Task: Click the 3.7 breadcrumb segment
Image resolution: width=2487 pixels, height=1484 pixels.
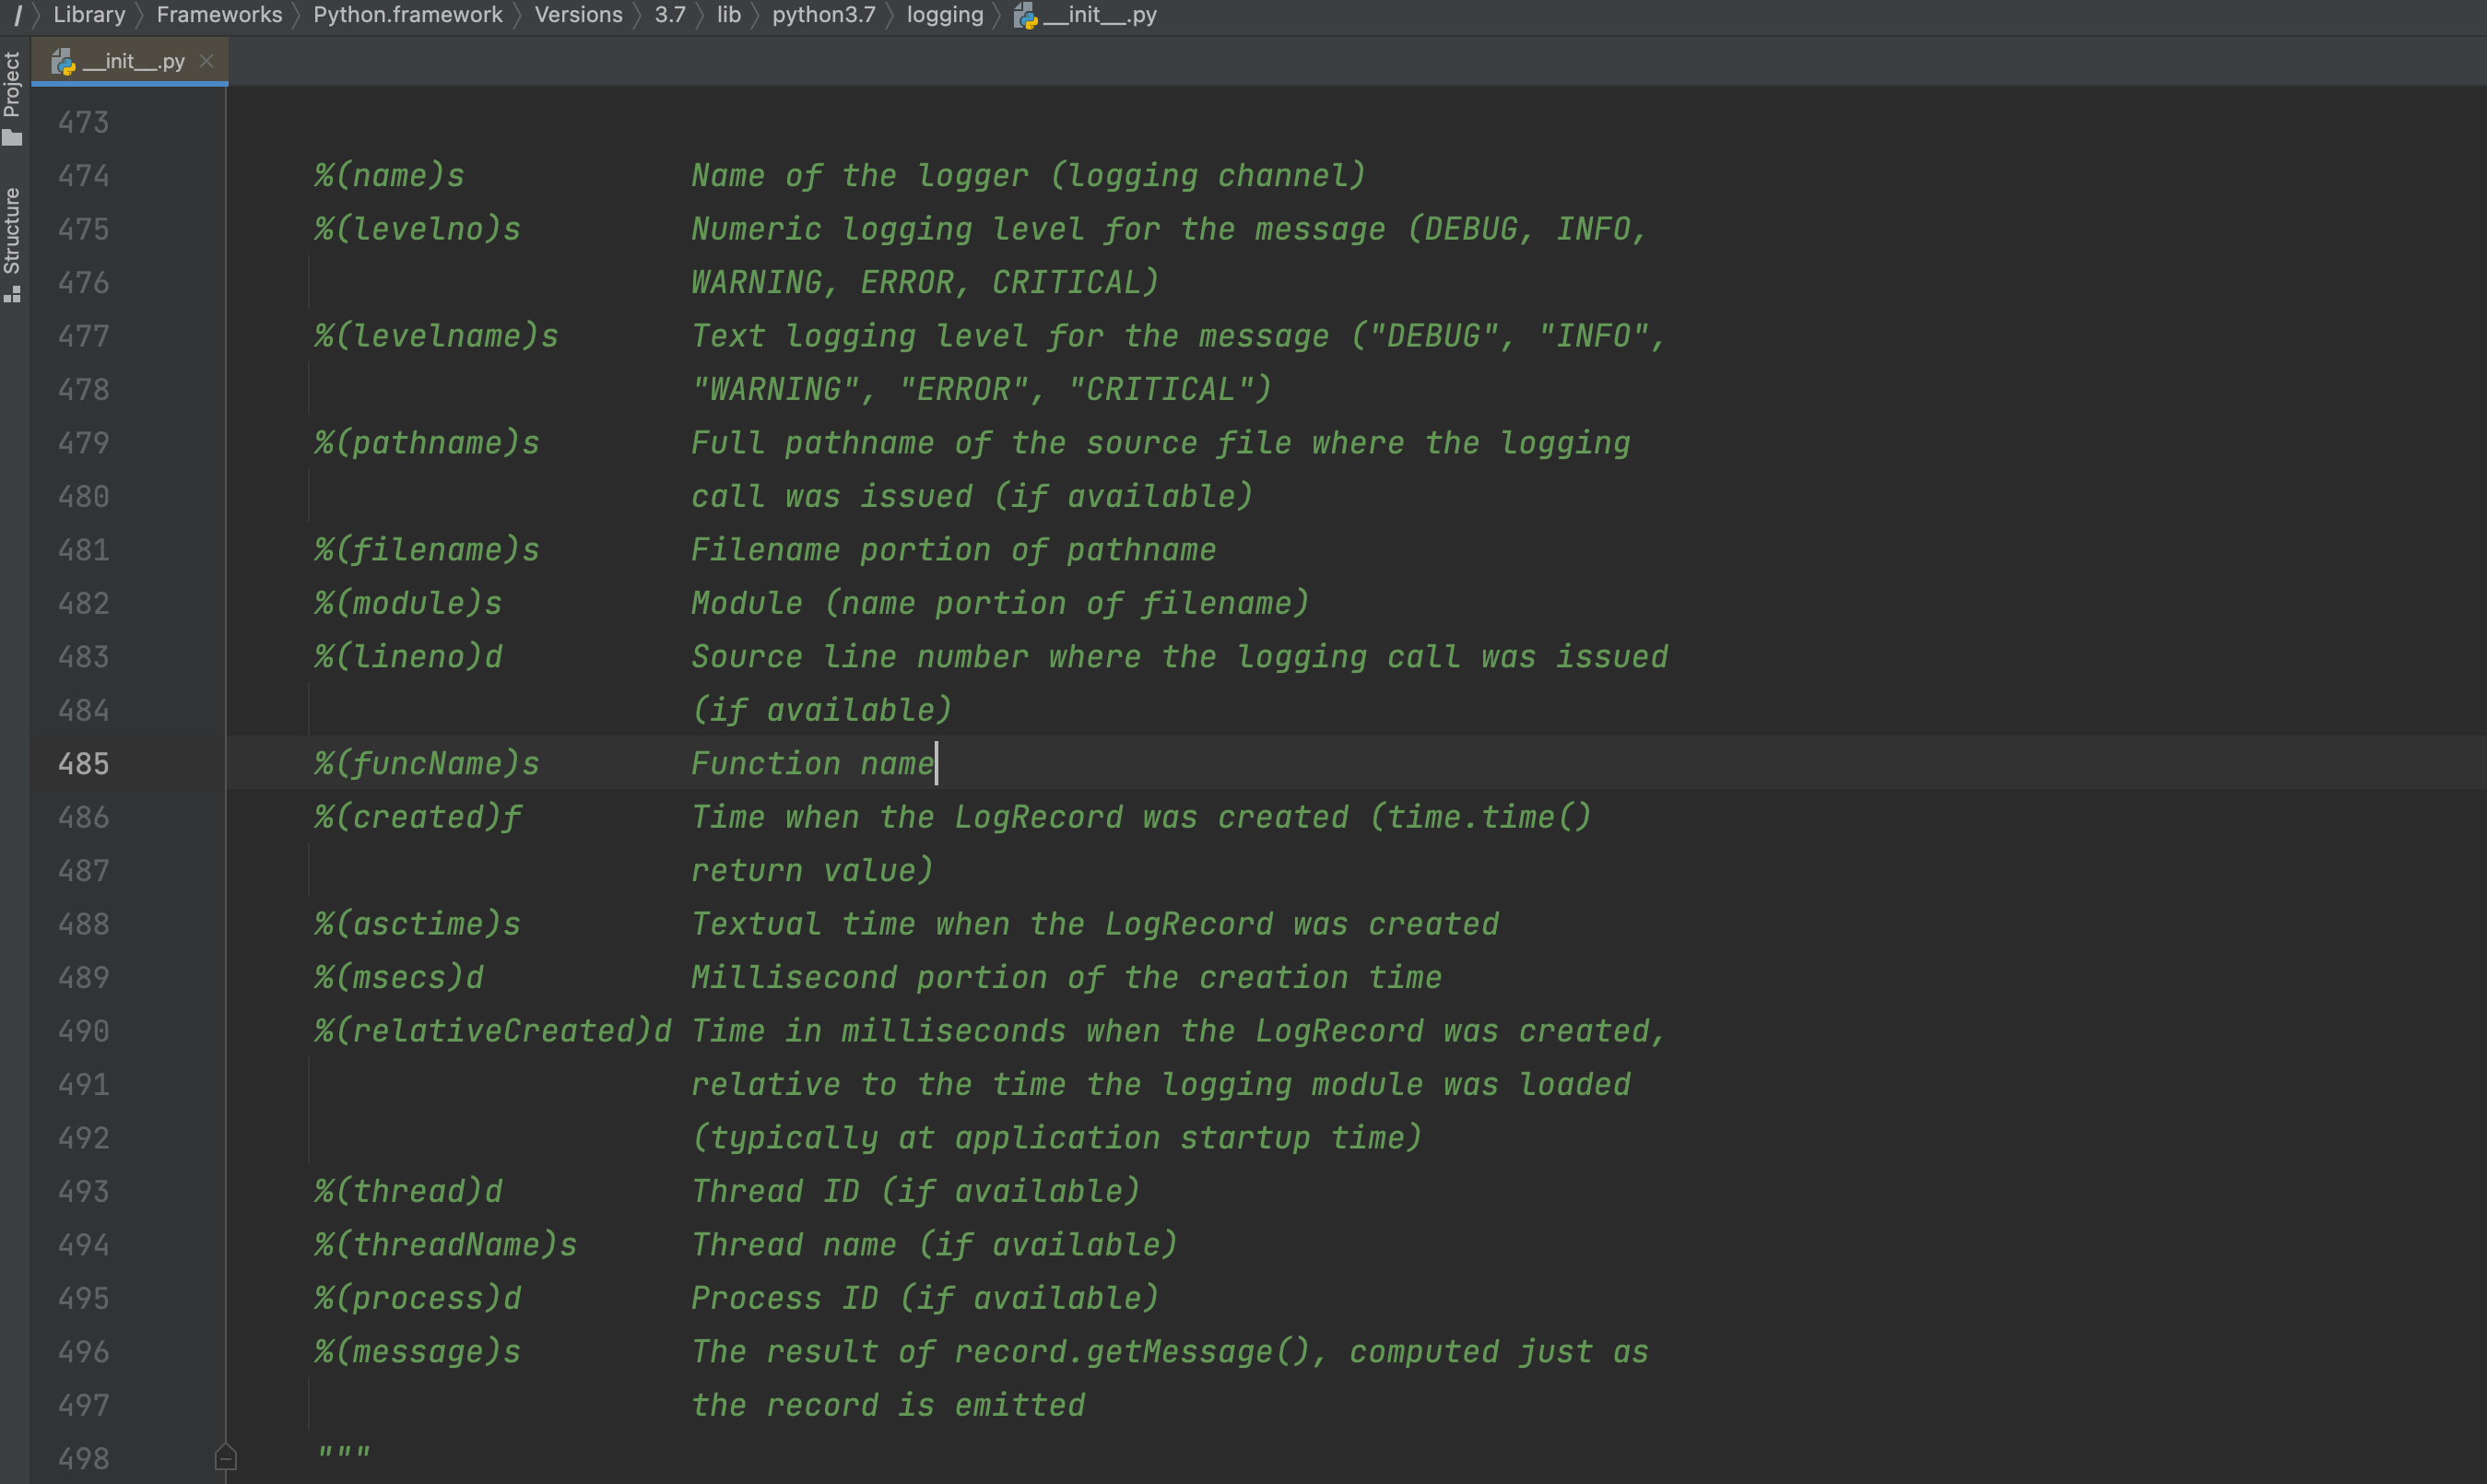Action: [x=670, y=15]
